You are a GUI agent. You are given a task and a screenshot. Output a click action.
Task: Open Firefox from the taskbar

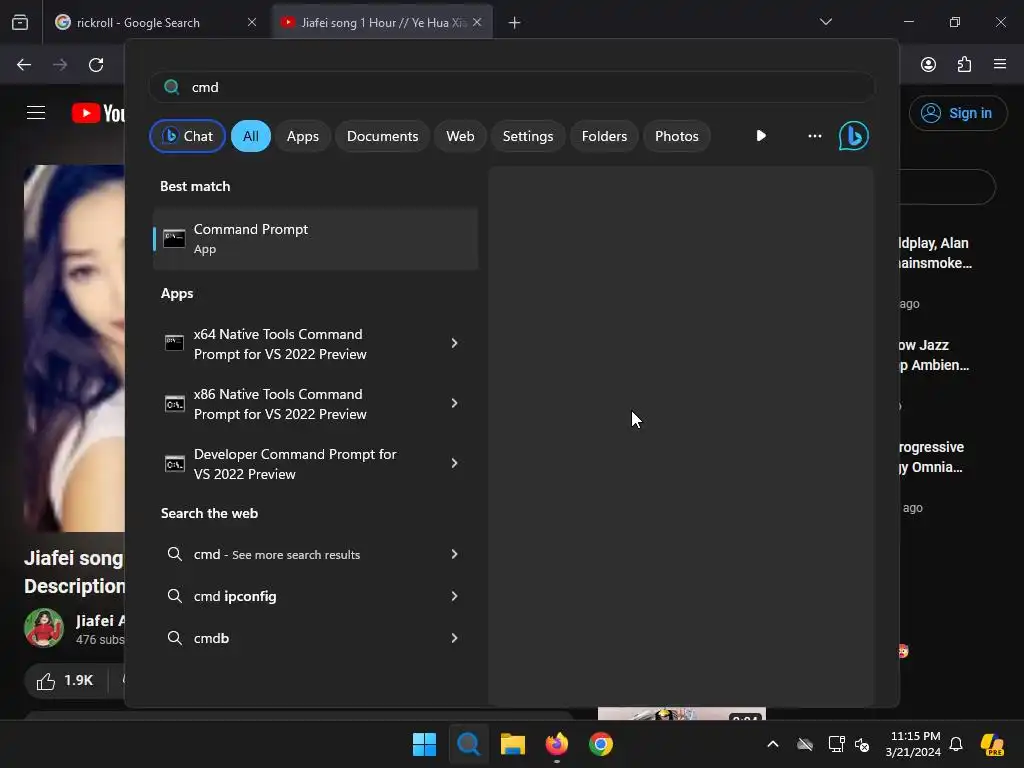click(556, 744)
